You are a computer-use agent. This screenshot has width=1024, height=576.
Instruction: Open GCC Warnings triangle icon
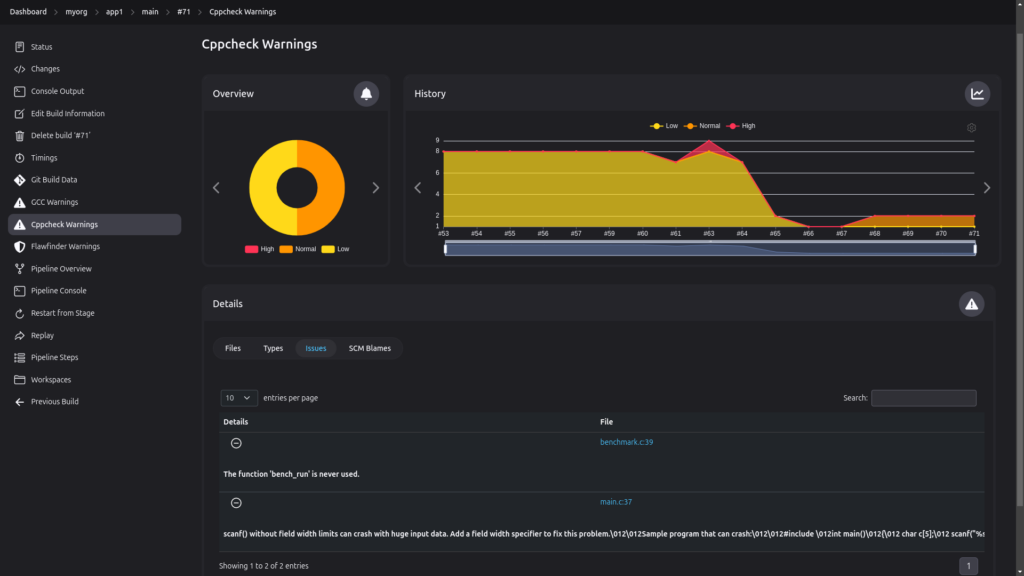coord(20,202)
